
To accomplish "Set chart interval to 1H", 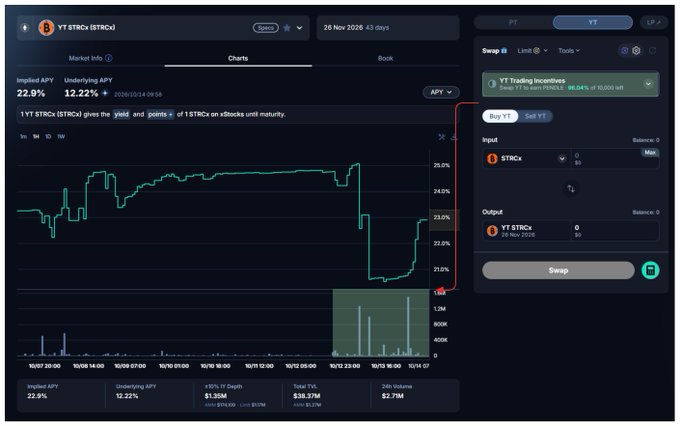I will coord(36,137).
